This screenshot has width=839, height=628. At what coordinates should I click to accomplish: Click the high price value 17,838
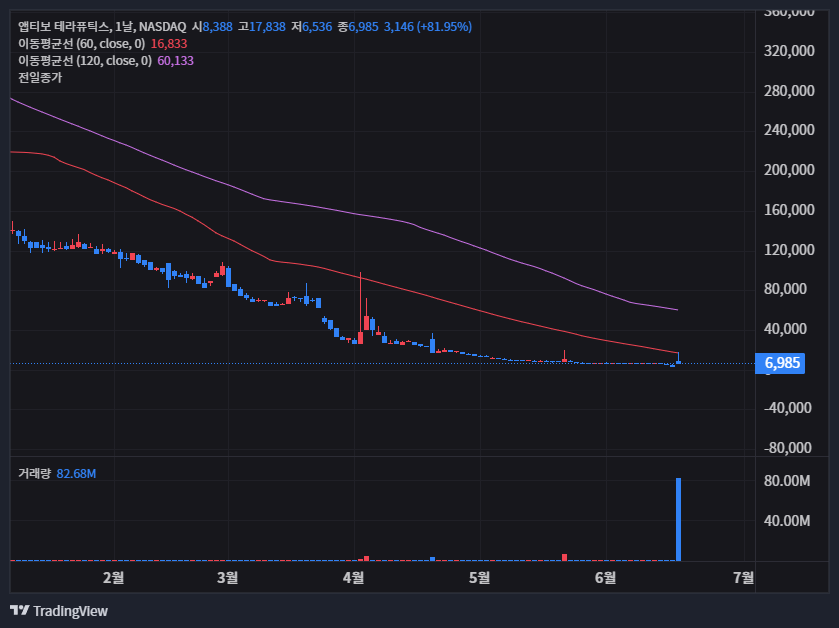[268, 27]
